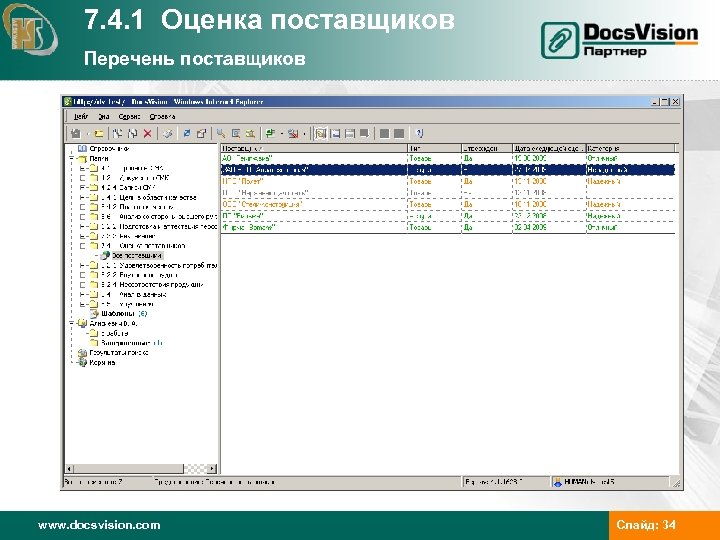Sort by the Категория column header
Image resolution: width=720 pixels, height=540 pixels.
coord(630,148)
